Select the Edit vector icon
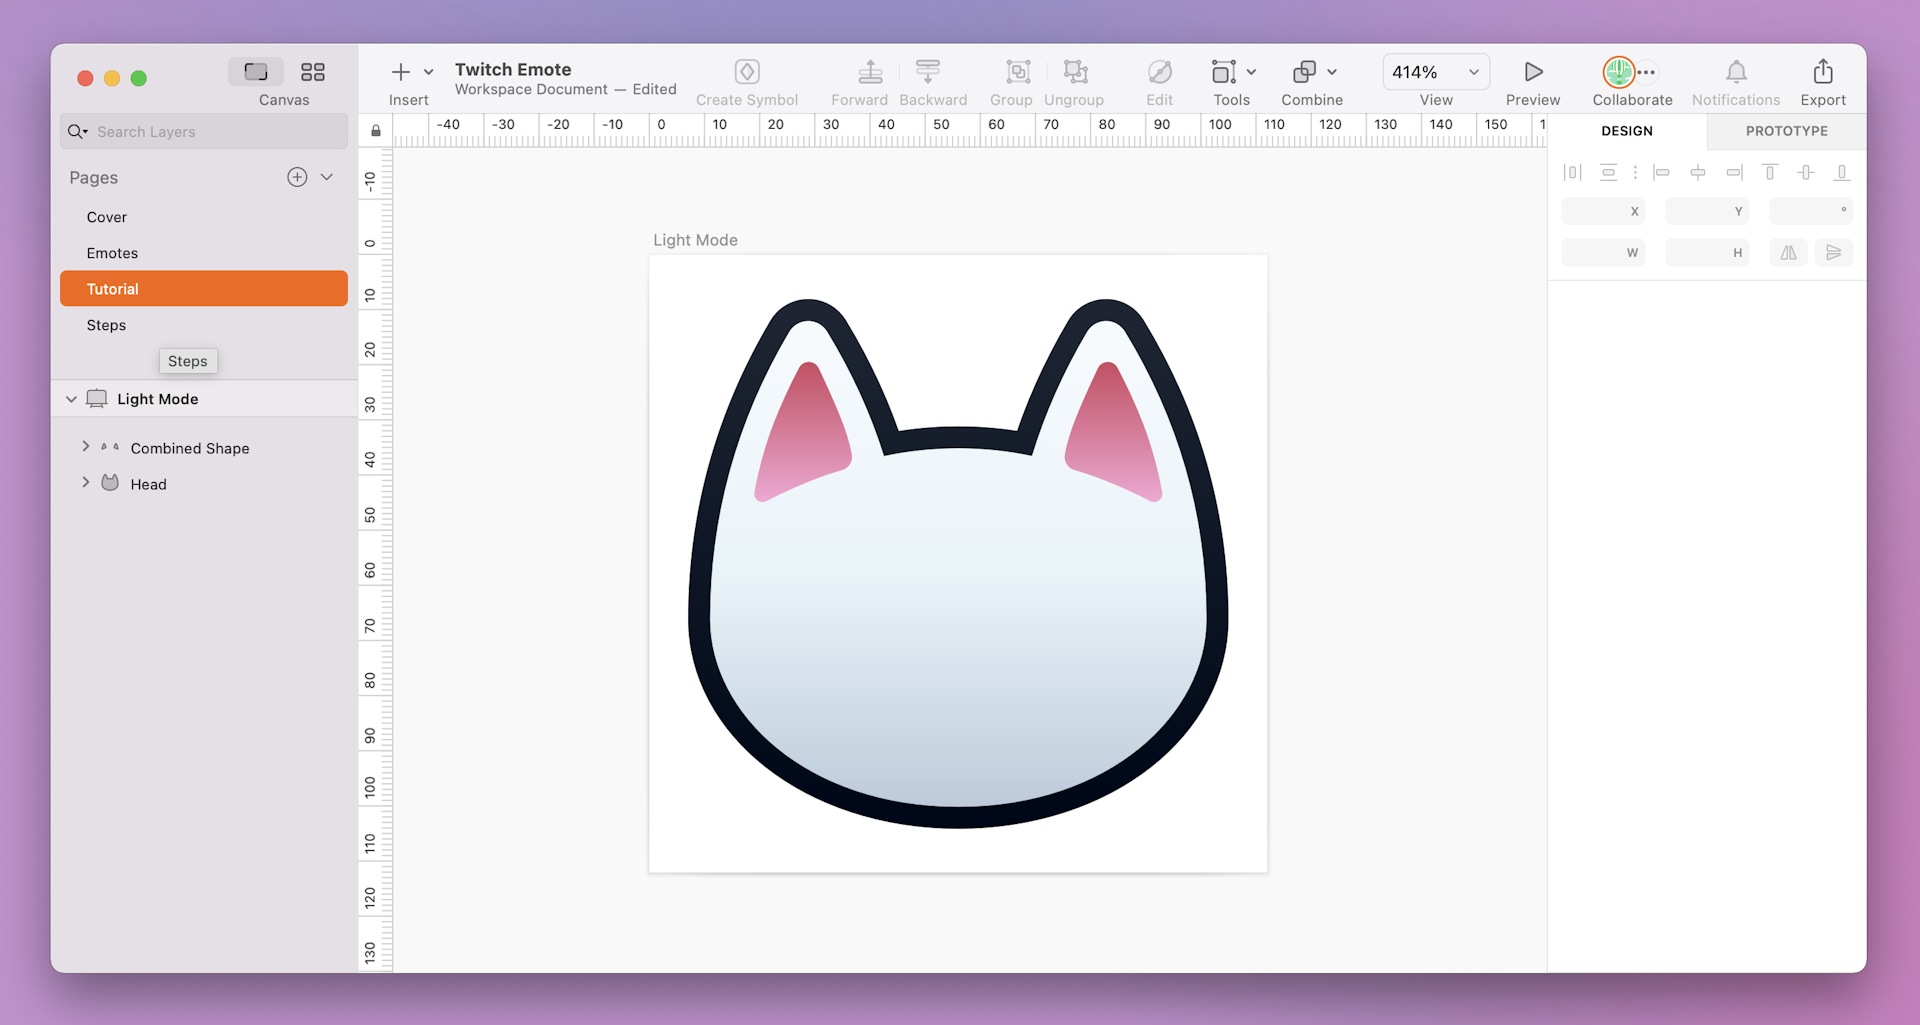Screen dimensions: 1920x1025 point(1159,72)
